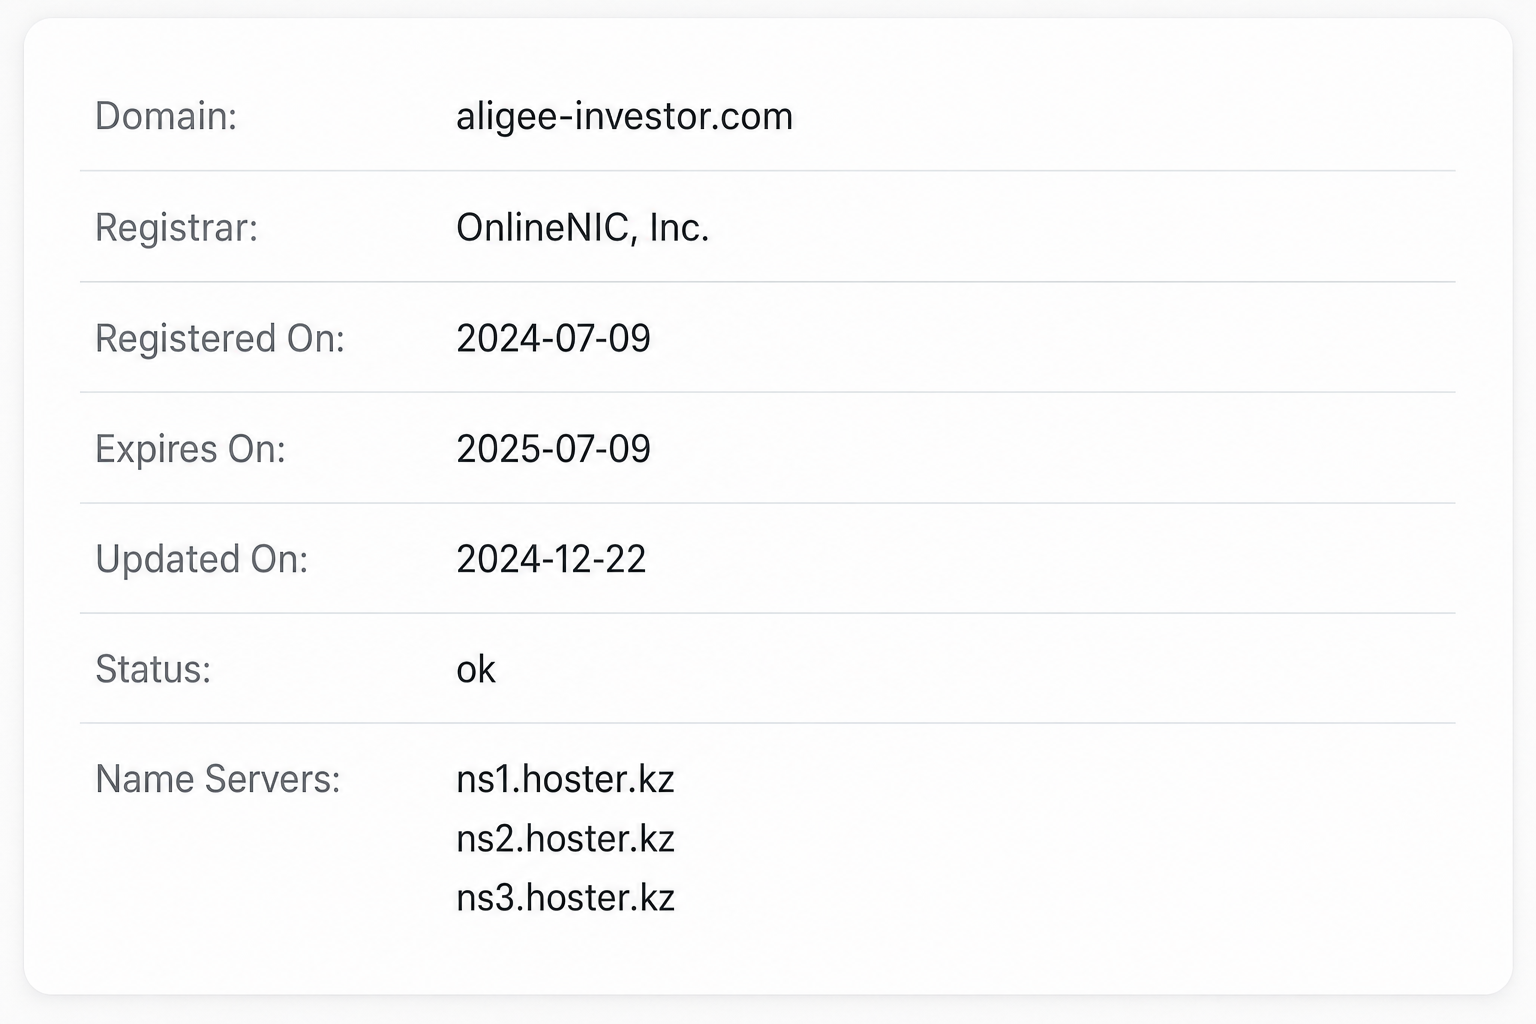Click the Name Servers: label
This screenshot has height=1024, width=1536.
pos(218,779)
